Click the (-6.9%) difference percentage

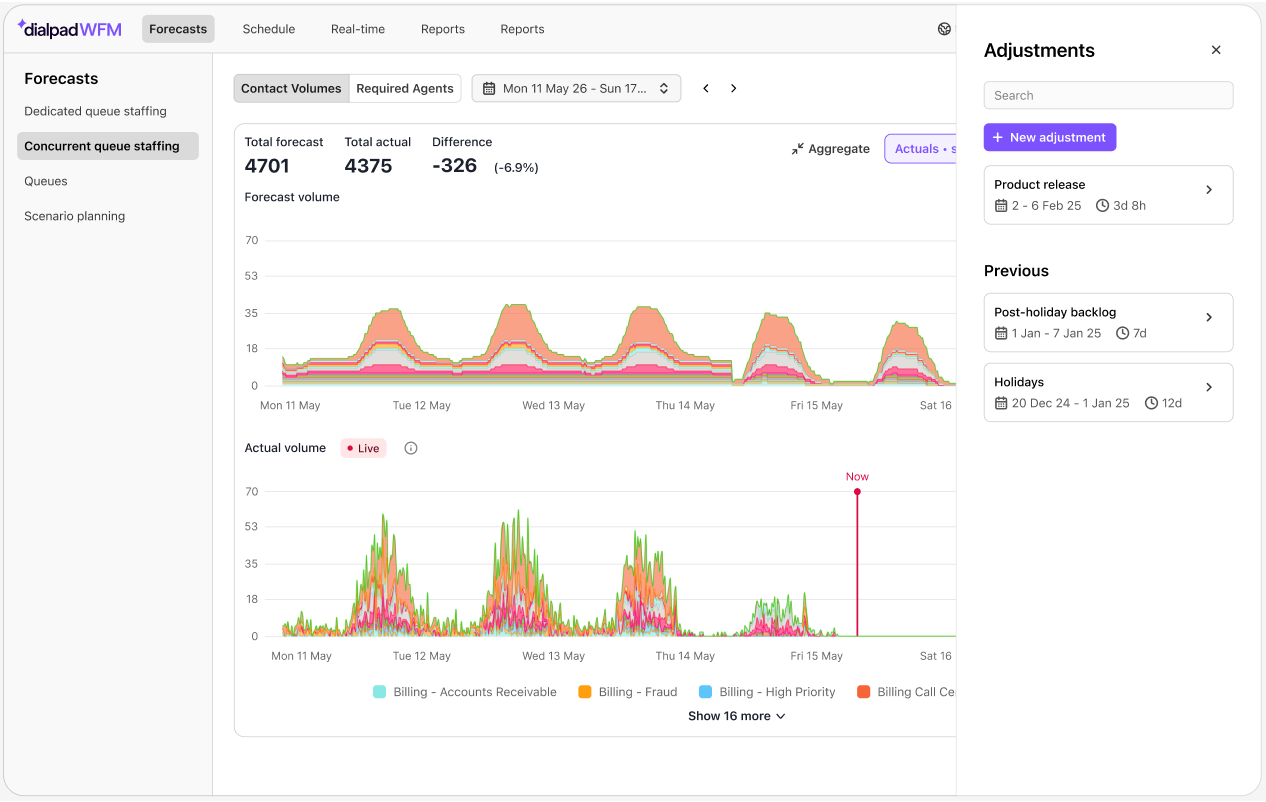click(516, 168)
